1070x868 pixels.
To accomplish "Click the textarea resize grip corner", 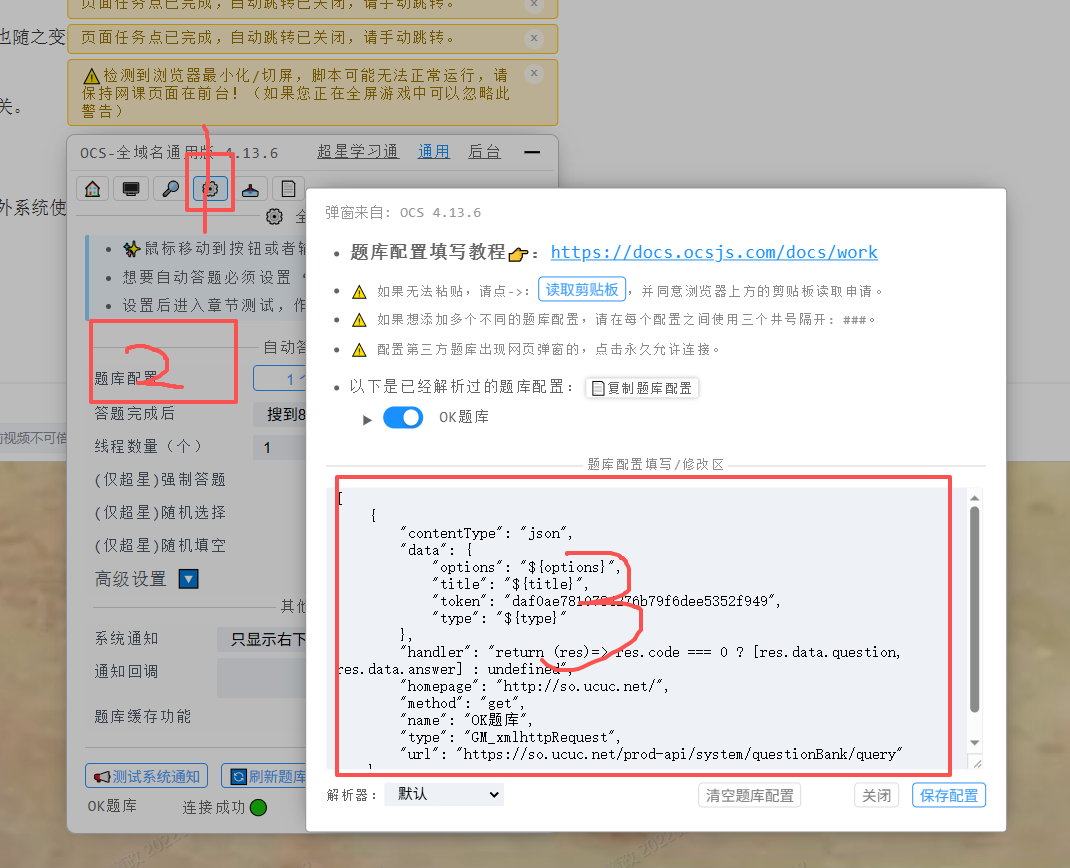I will click(x=976, y=764).
